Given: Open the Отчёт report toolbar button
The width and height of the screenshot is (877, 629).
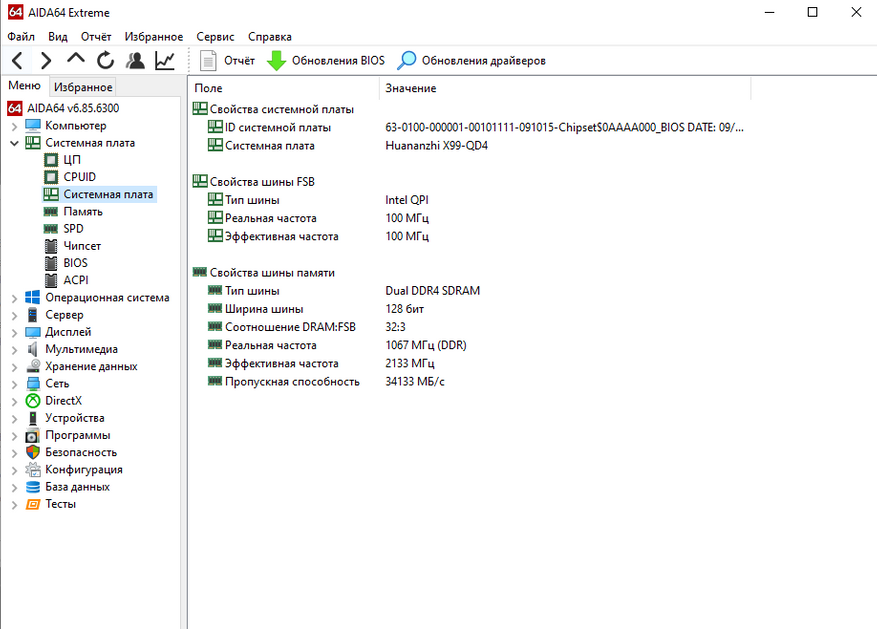Looking at the screenshot, I should click(x=227, y=61).
